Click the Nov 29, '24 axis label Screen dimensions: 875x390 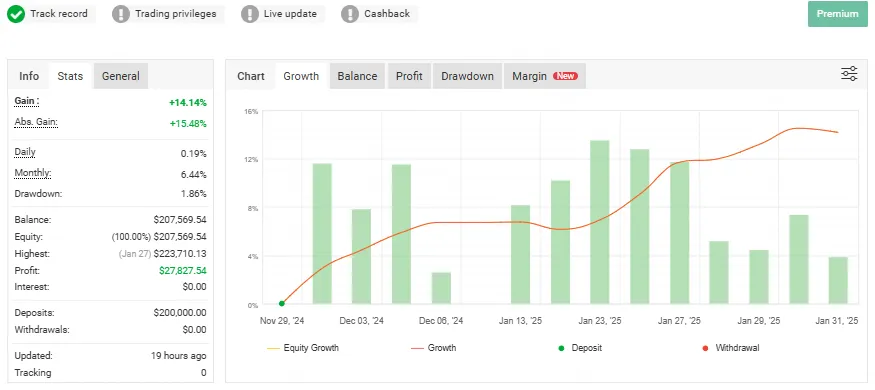(282, 321)
